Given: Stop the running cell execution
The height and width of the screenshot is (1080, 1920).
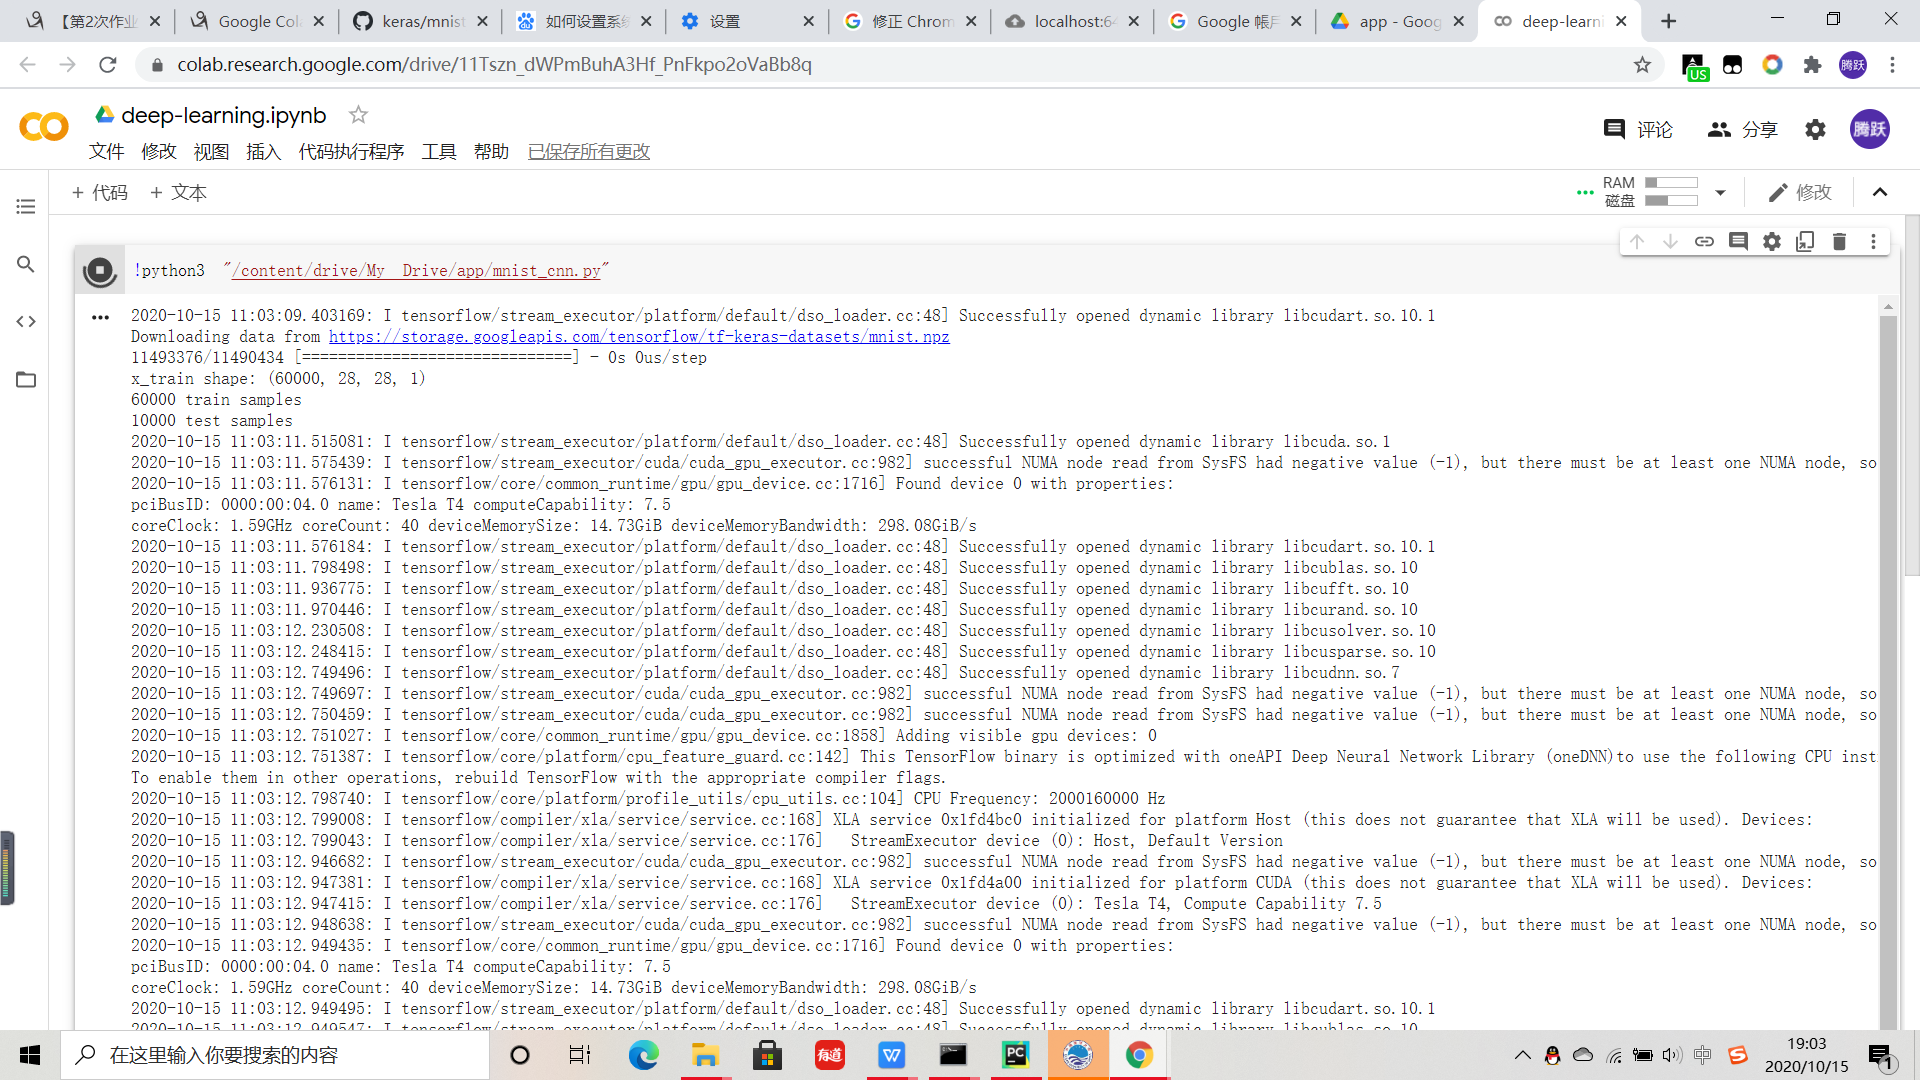Looking at the screenshot, I should point(99,270).
